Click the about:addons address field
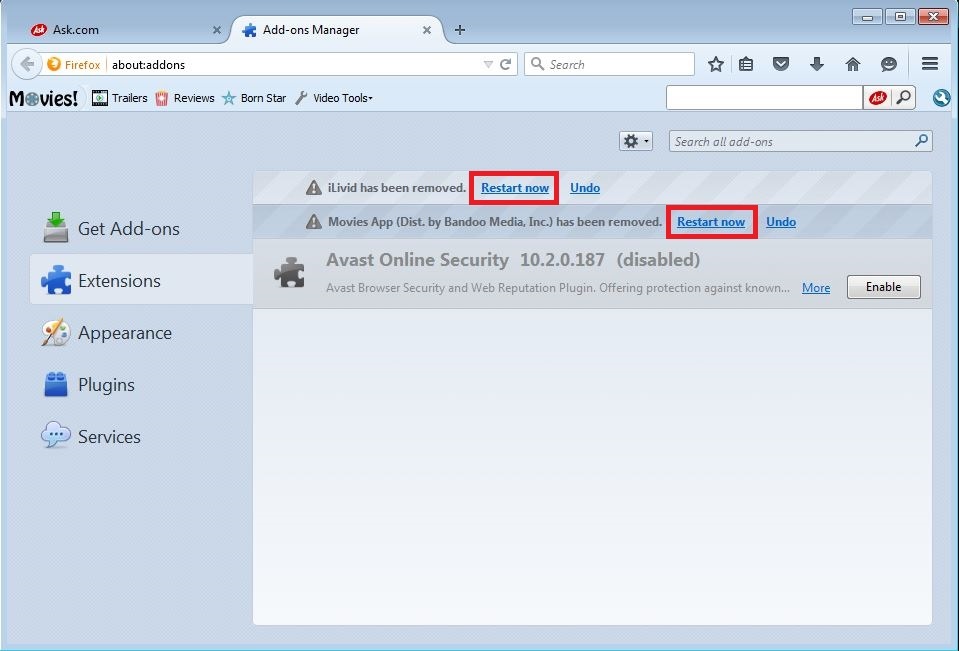Viewport: 959px width, 651px height. point(295,64)
